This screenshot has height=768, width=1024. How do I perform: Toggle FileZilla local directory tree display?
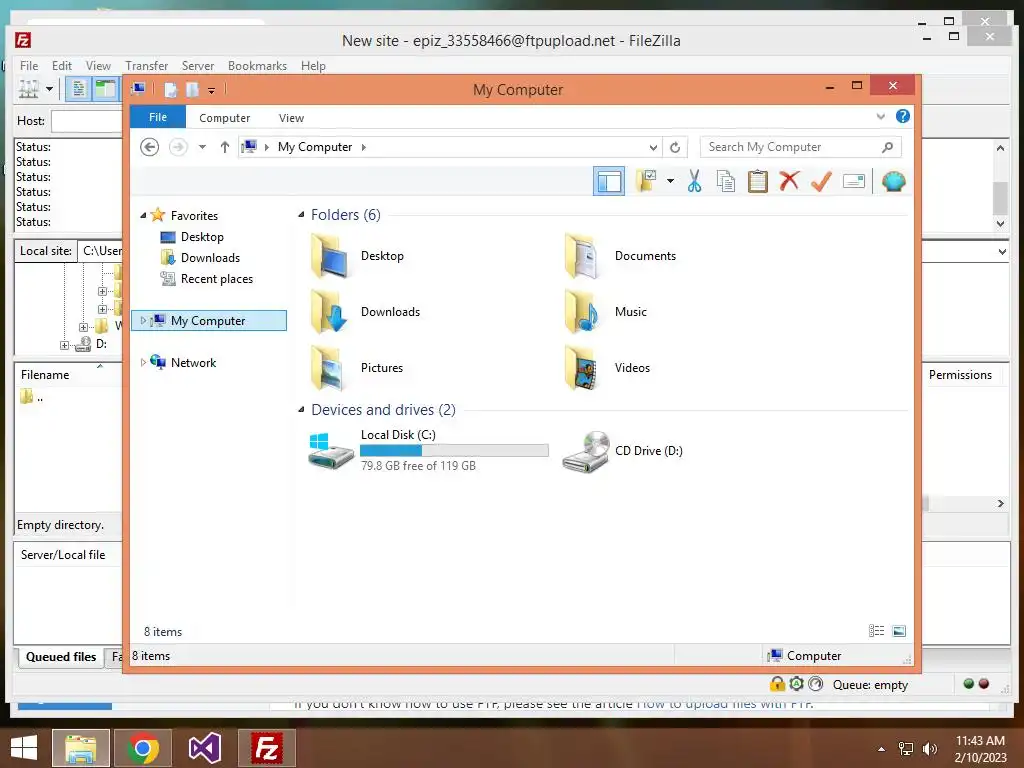click(105, 89)
